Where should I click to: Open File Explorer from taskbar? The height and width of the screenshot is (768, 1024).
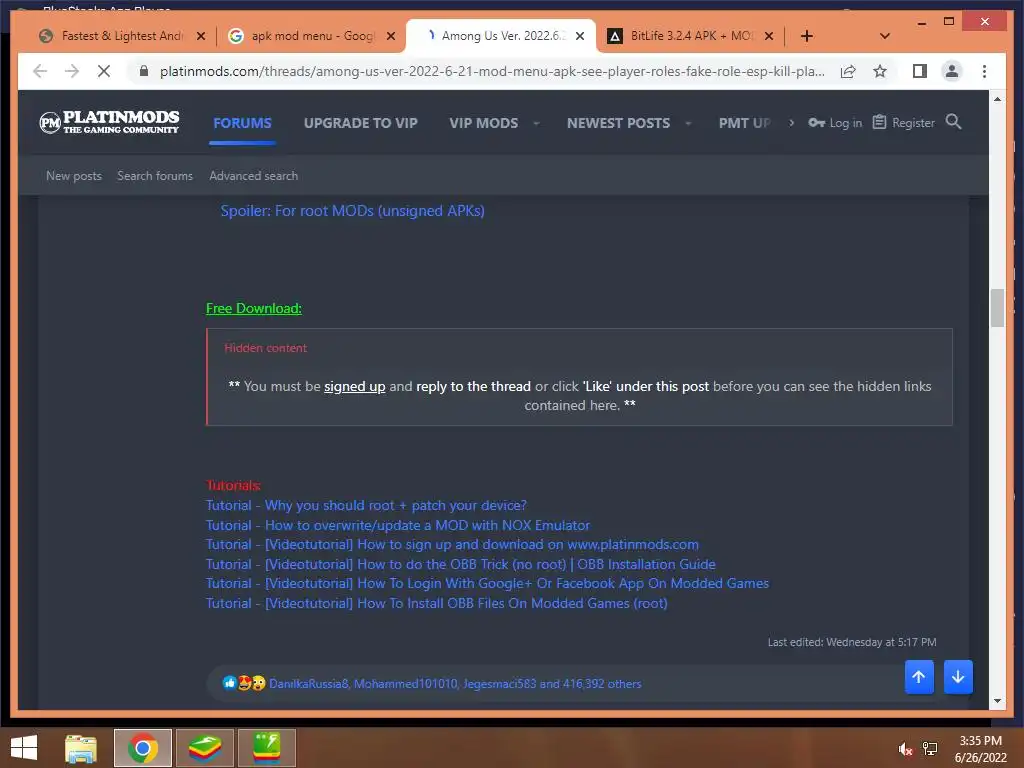[x=81, y=748]
